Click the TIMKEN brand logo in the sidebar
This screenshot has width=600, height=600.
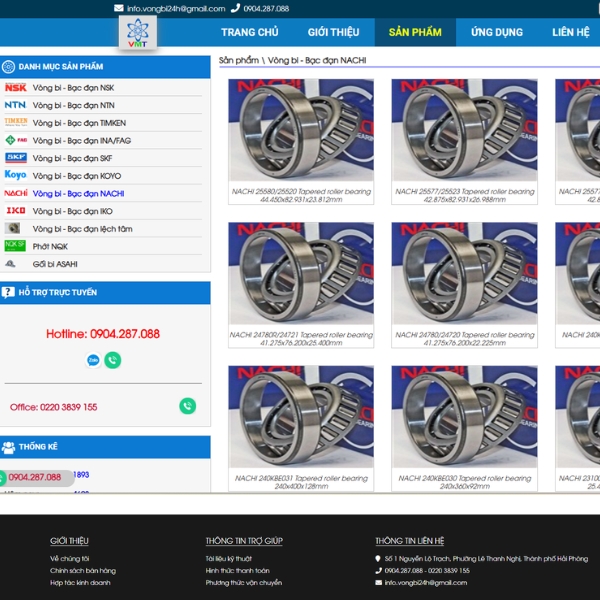click(x=16, y=122)
